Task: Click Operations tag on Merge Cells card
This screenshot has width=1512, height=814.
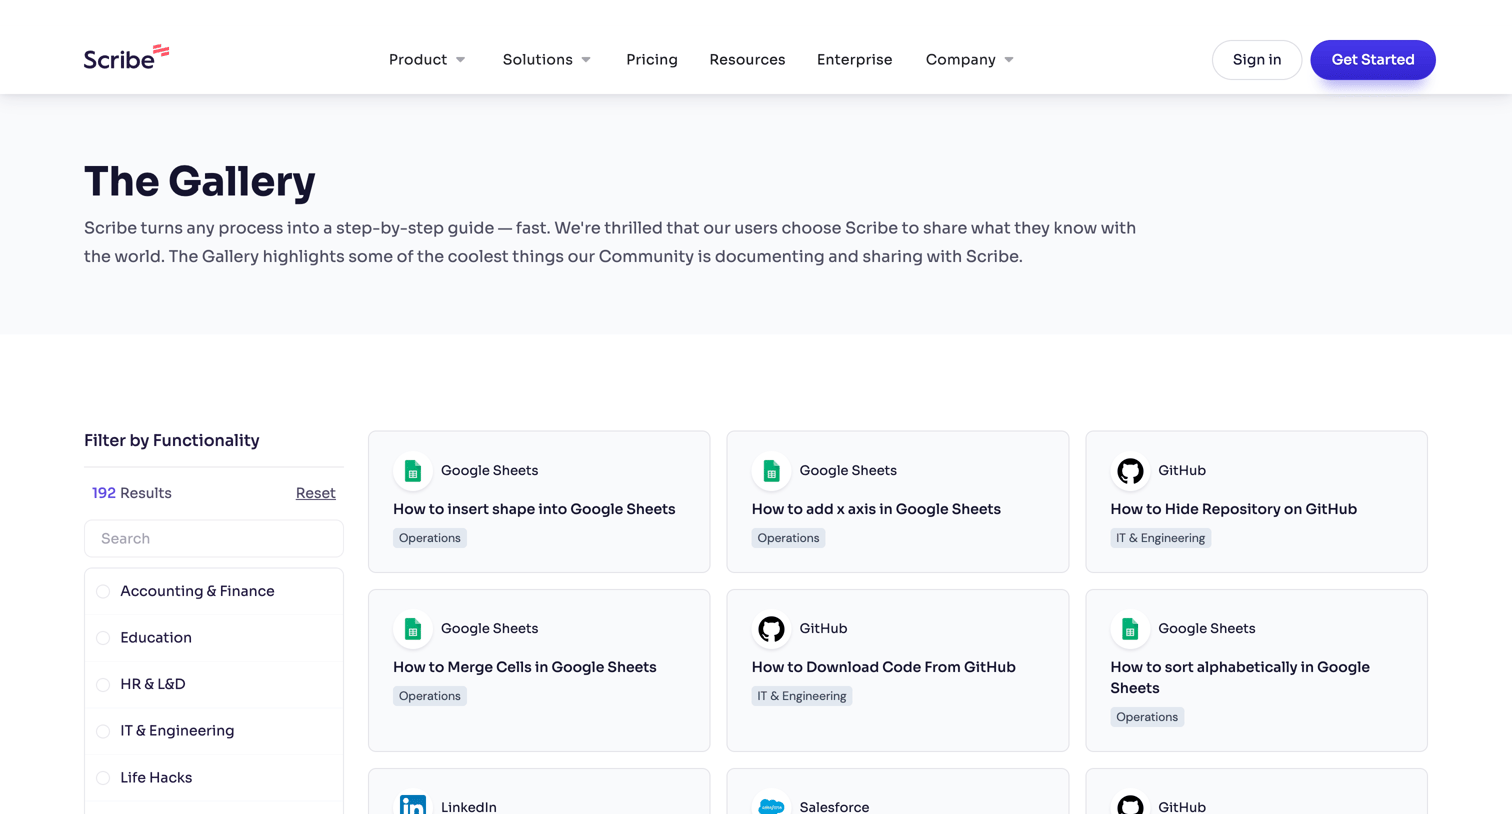Action: point(430,696)
